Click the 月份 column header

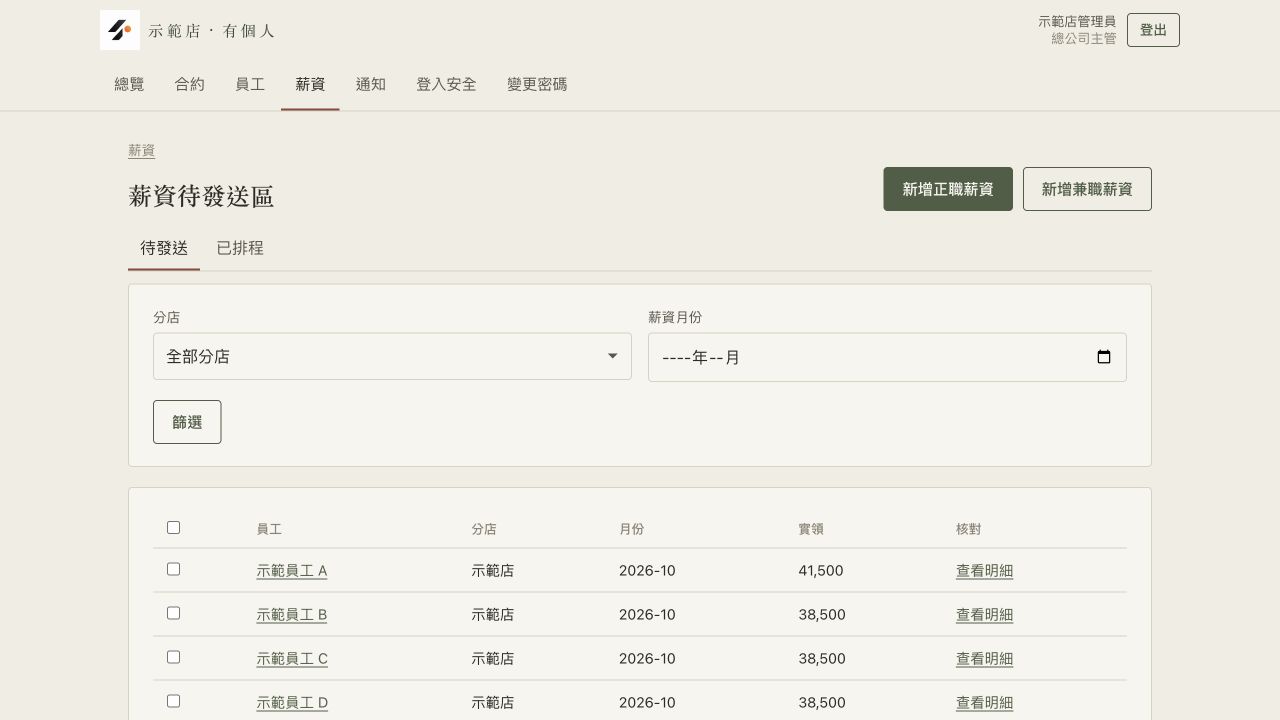pyautogui.click(x=632, y=529)
